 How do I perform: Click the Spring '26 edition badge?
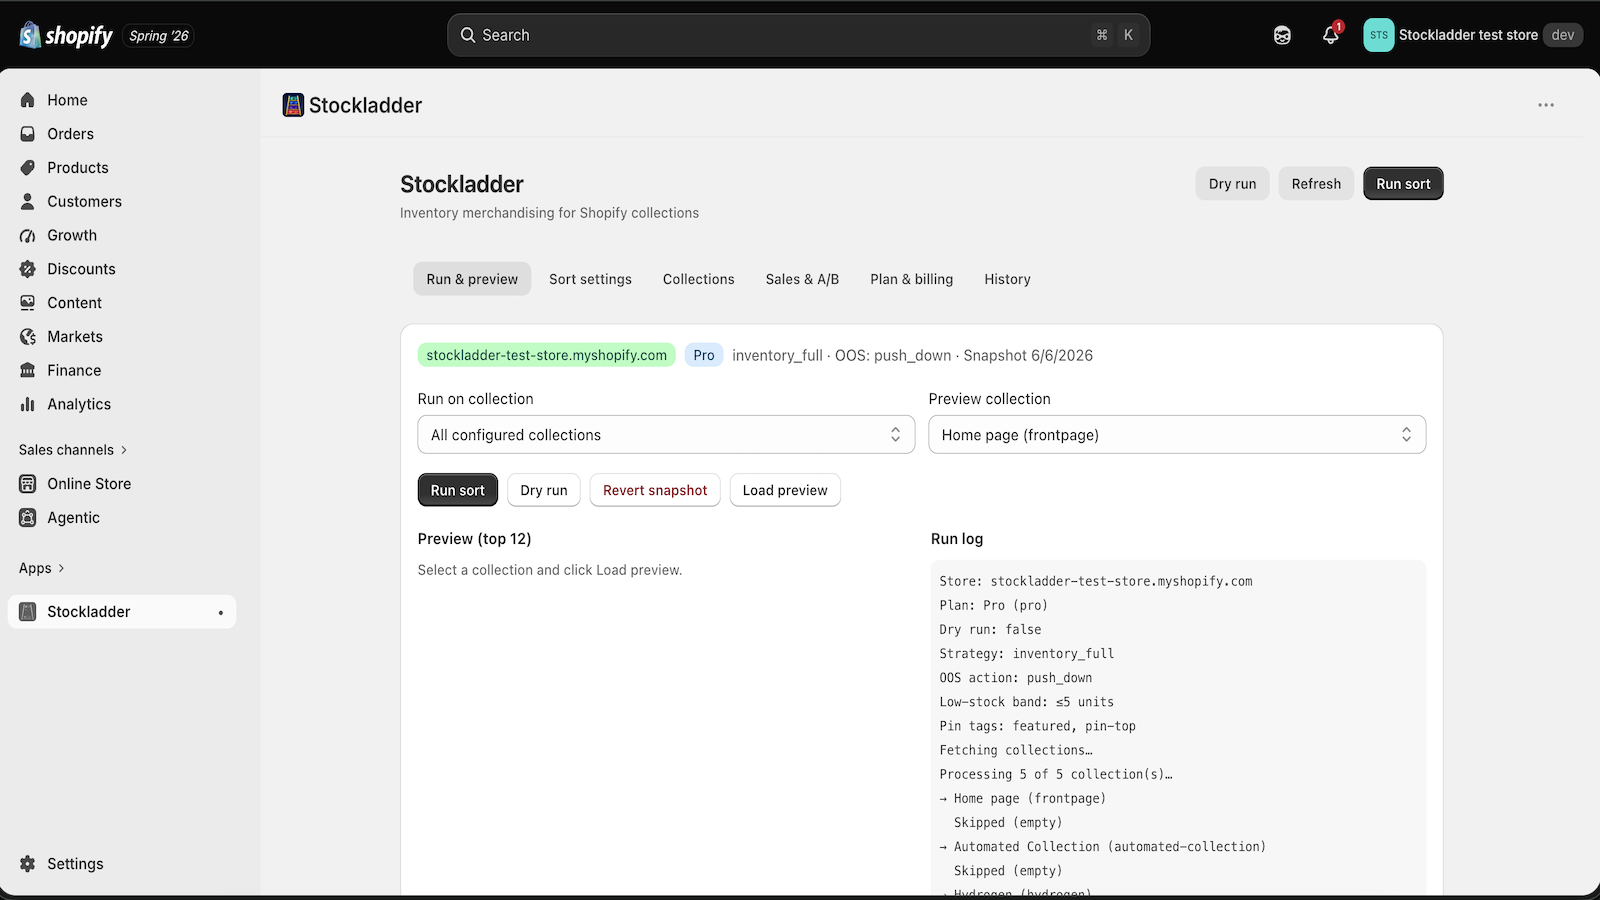point(159,36)
